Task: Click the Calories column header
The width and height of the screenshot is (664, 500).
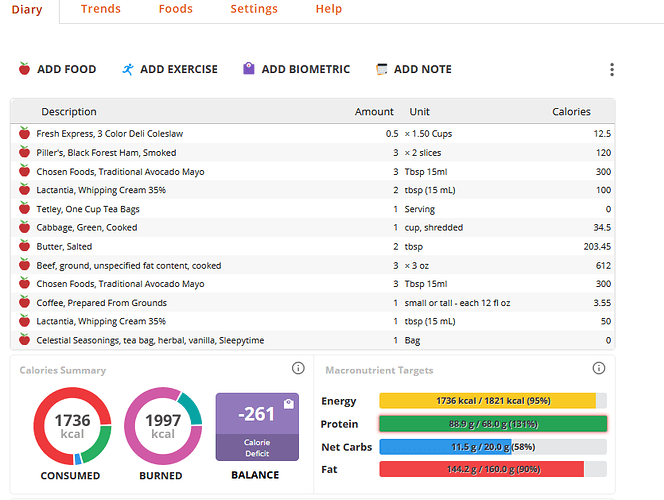Action: tap(571, 111)
